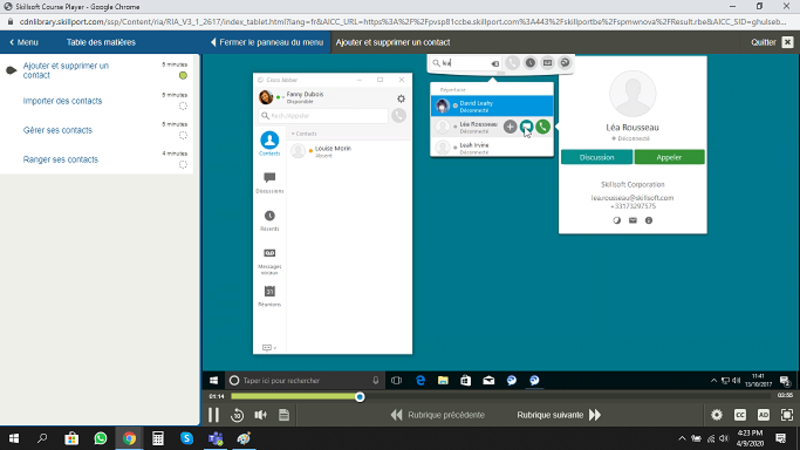Image resolution: width=800 pixels, height=450 pixels.
Task: Rewind the video by ten seconds
Action: 237,415
